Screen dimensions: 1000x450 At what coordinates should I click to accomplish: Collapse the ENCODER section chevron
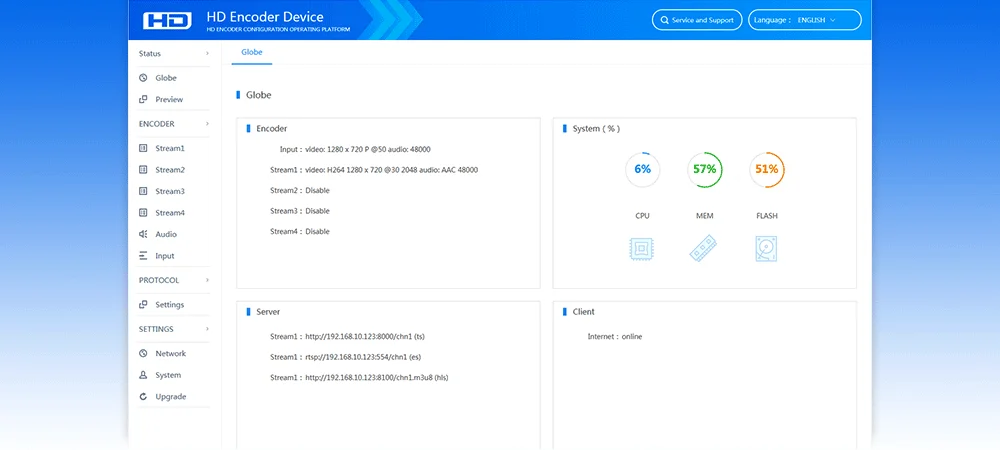[207, 124]
